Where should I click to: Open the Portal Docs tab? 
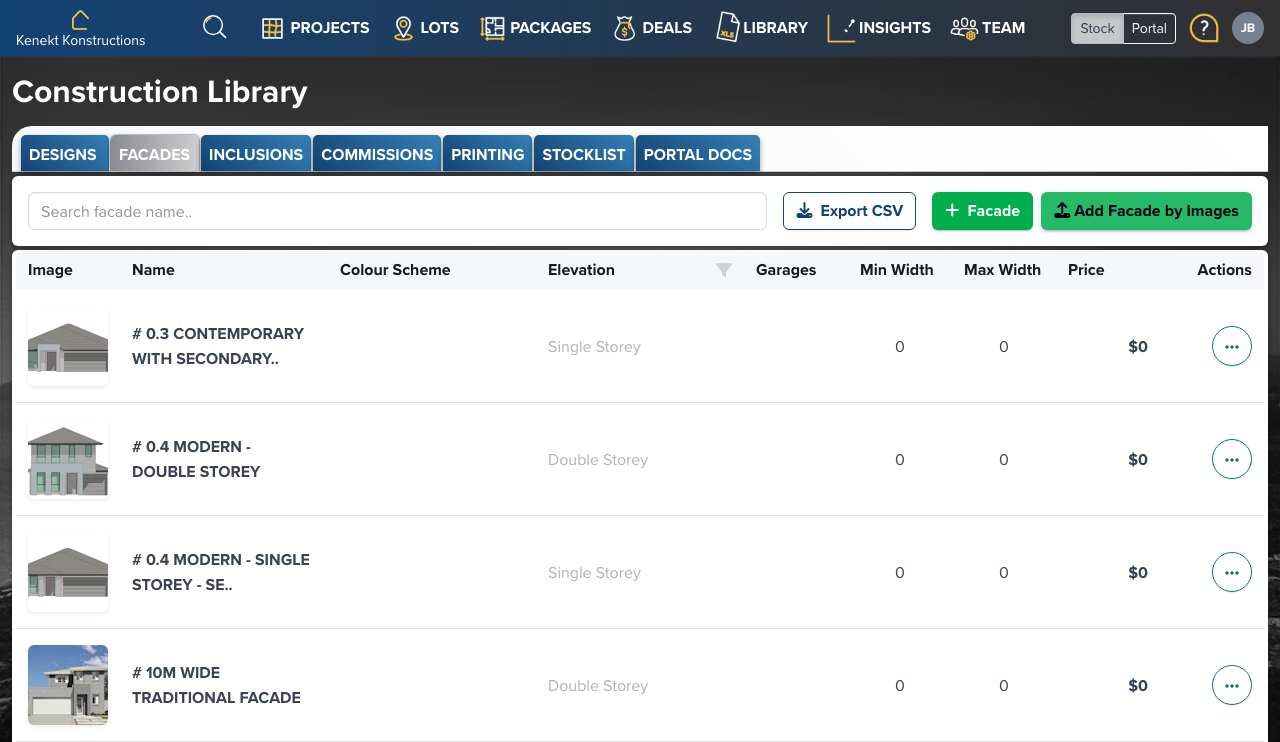698,154
